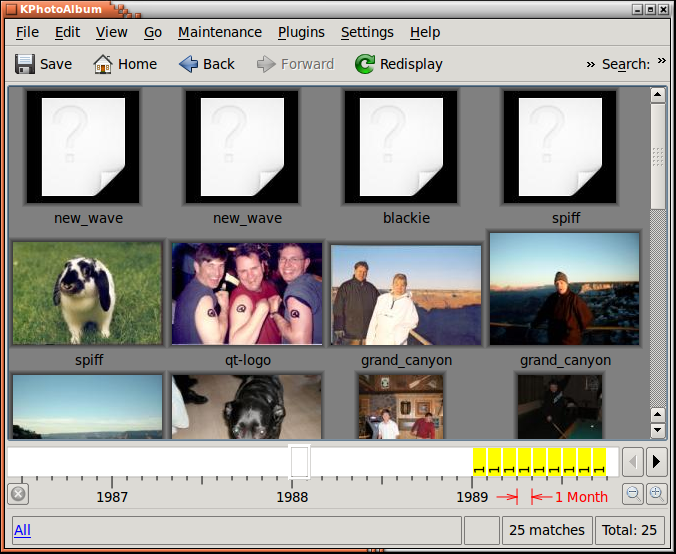
Task: Select the first new_wave placeholder thumbnail
Action: (83, 147)
